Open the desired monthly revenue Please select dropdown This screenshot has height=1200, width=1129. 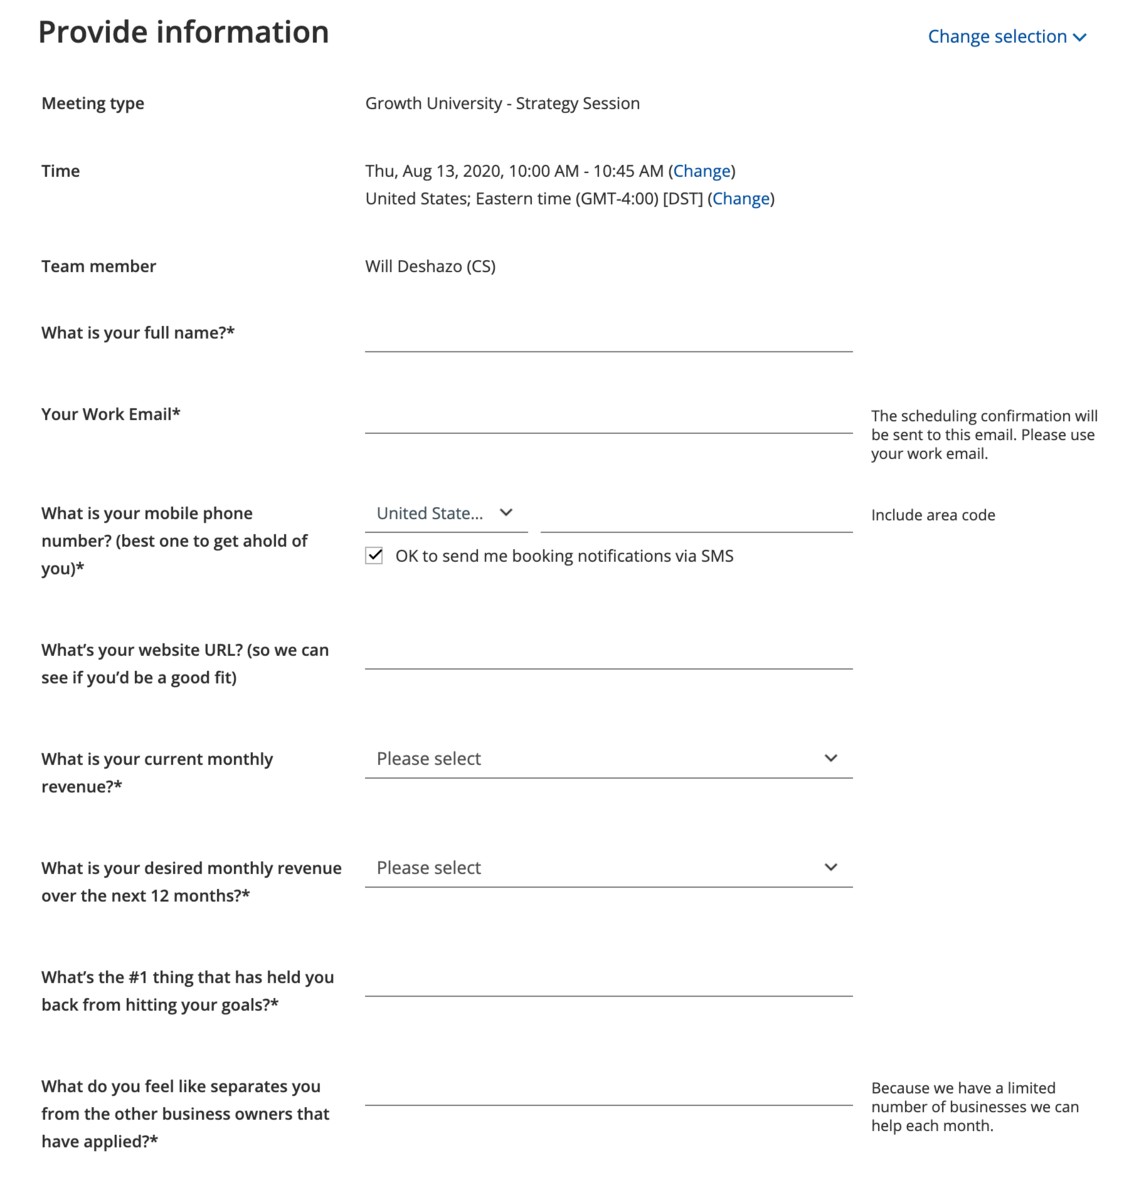(x=608, y=867)
